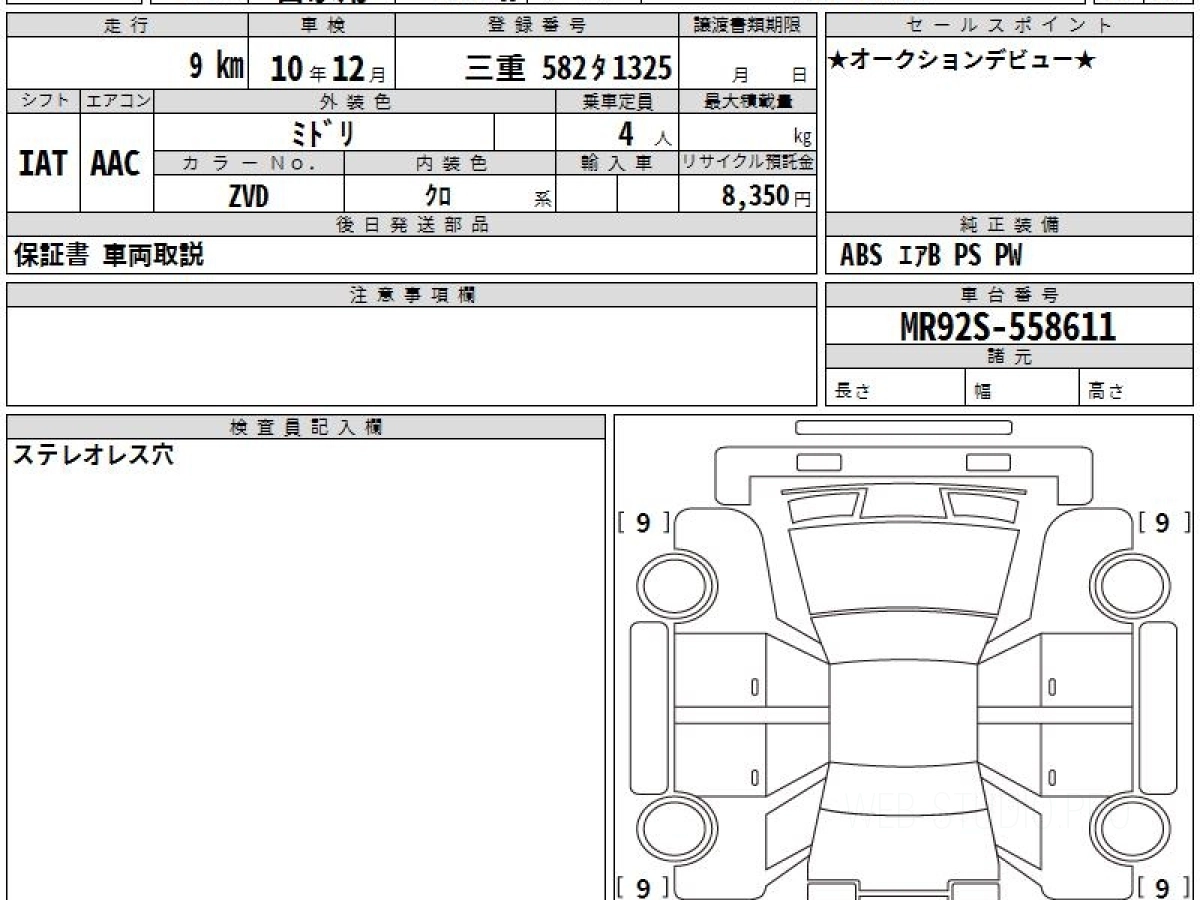
Task: Select exterior color value "ミドリ"
Action: tap(325, 133)
